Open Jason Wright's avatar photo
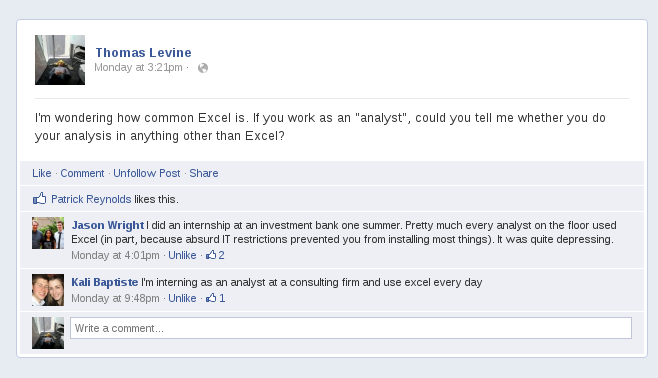Screen dimensions: 658x378 (x=48, y=233)
